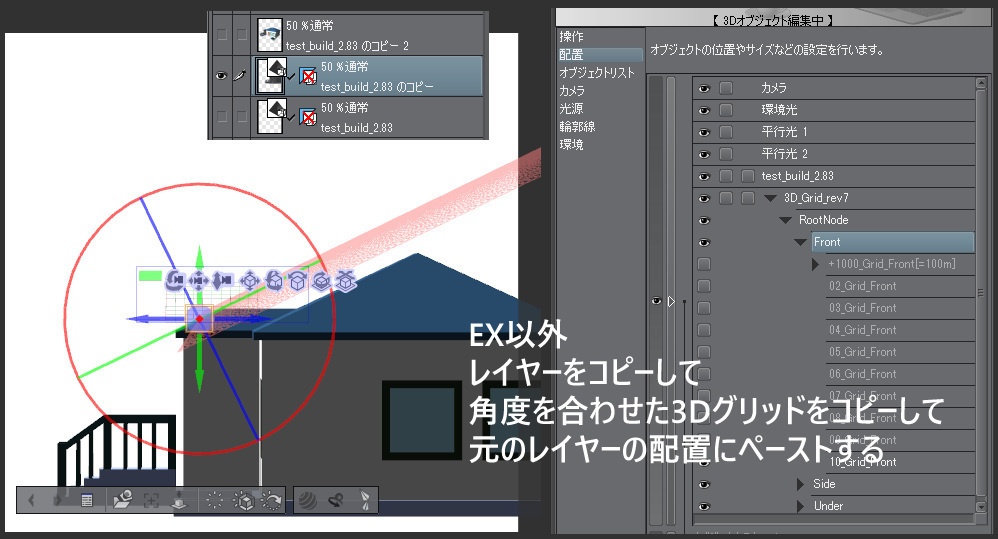Image resolution: width=998 pixels, height=539 pixels.
Task: Select the 05_Grid_Front item
Action: point(862,352)
